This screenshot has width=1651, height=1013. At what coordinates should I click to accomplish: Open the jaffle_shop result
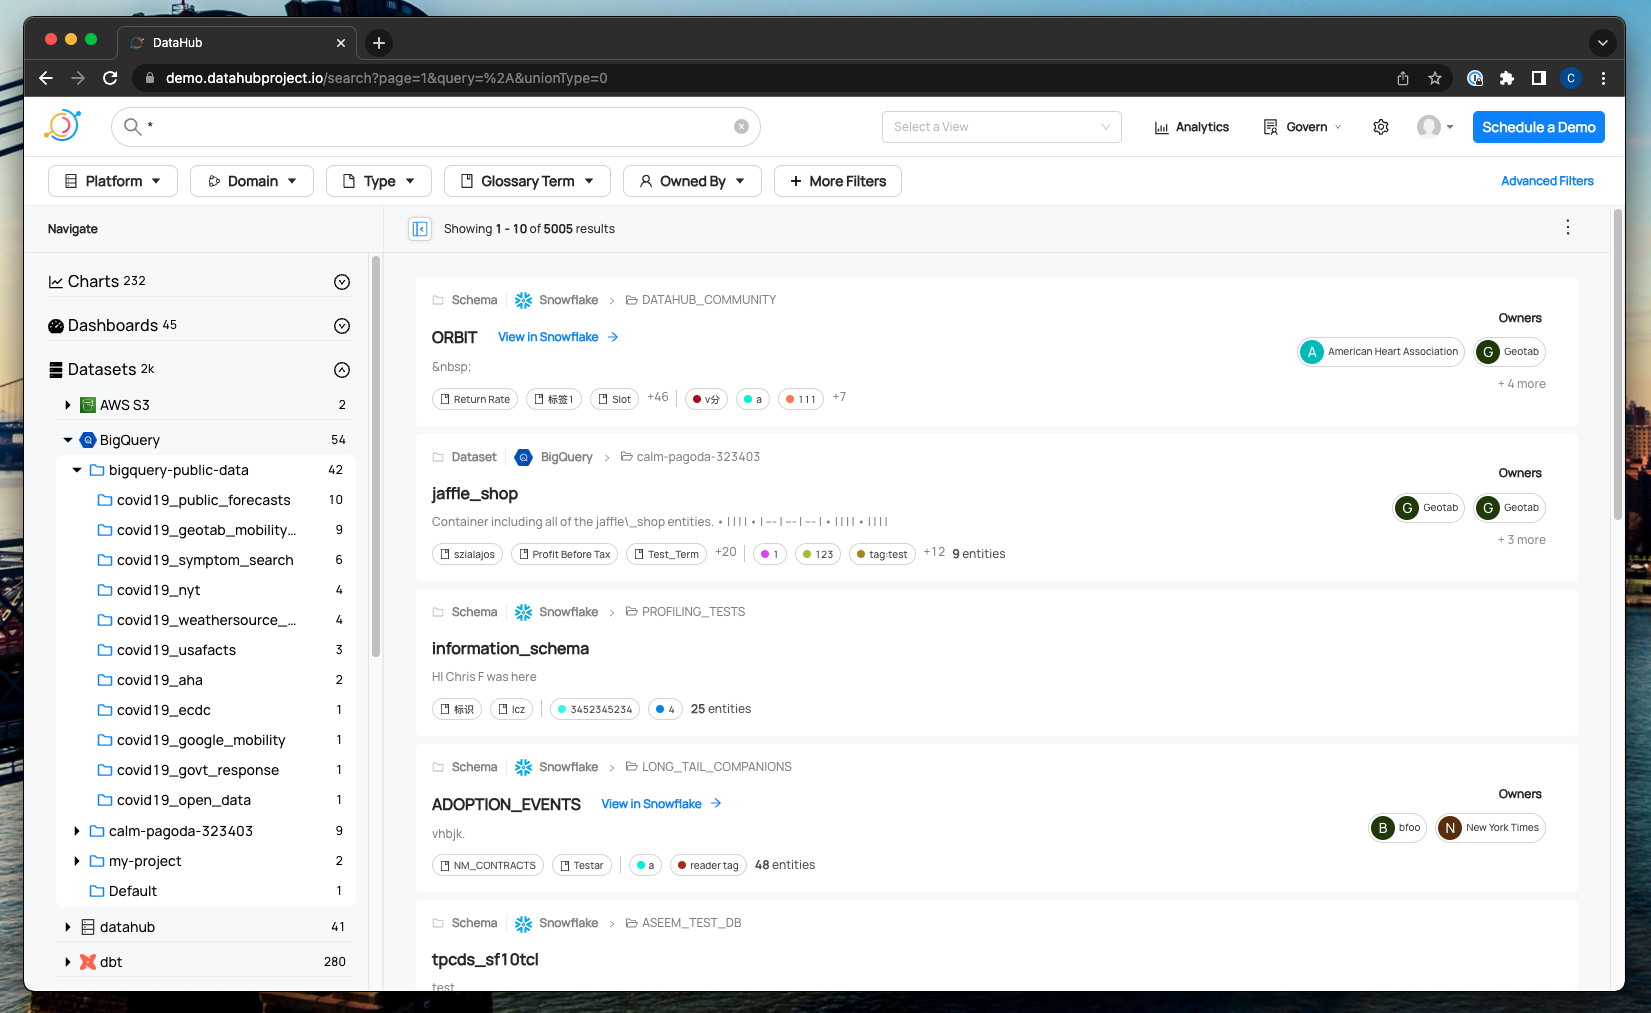[474, 494]
